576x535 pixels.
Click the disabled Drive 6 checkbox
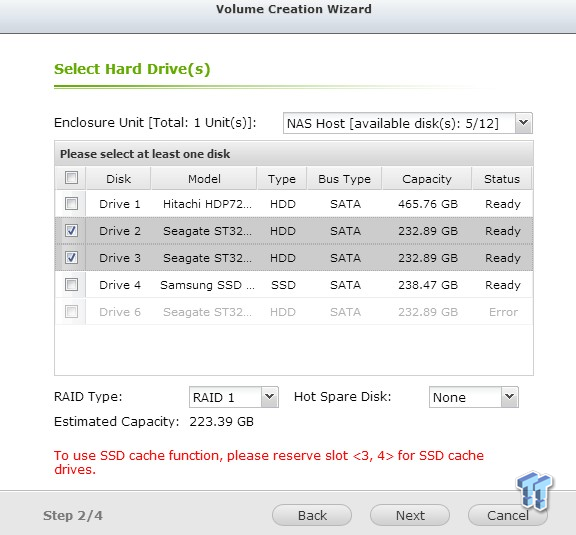tap(71, 312)
